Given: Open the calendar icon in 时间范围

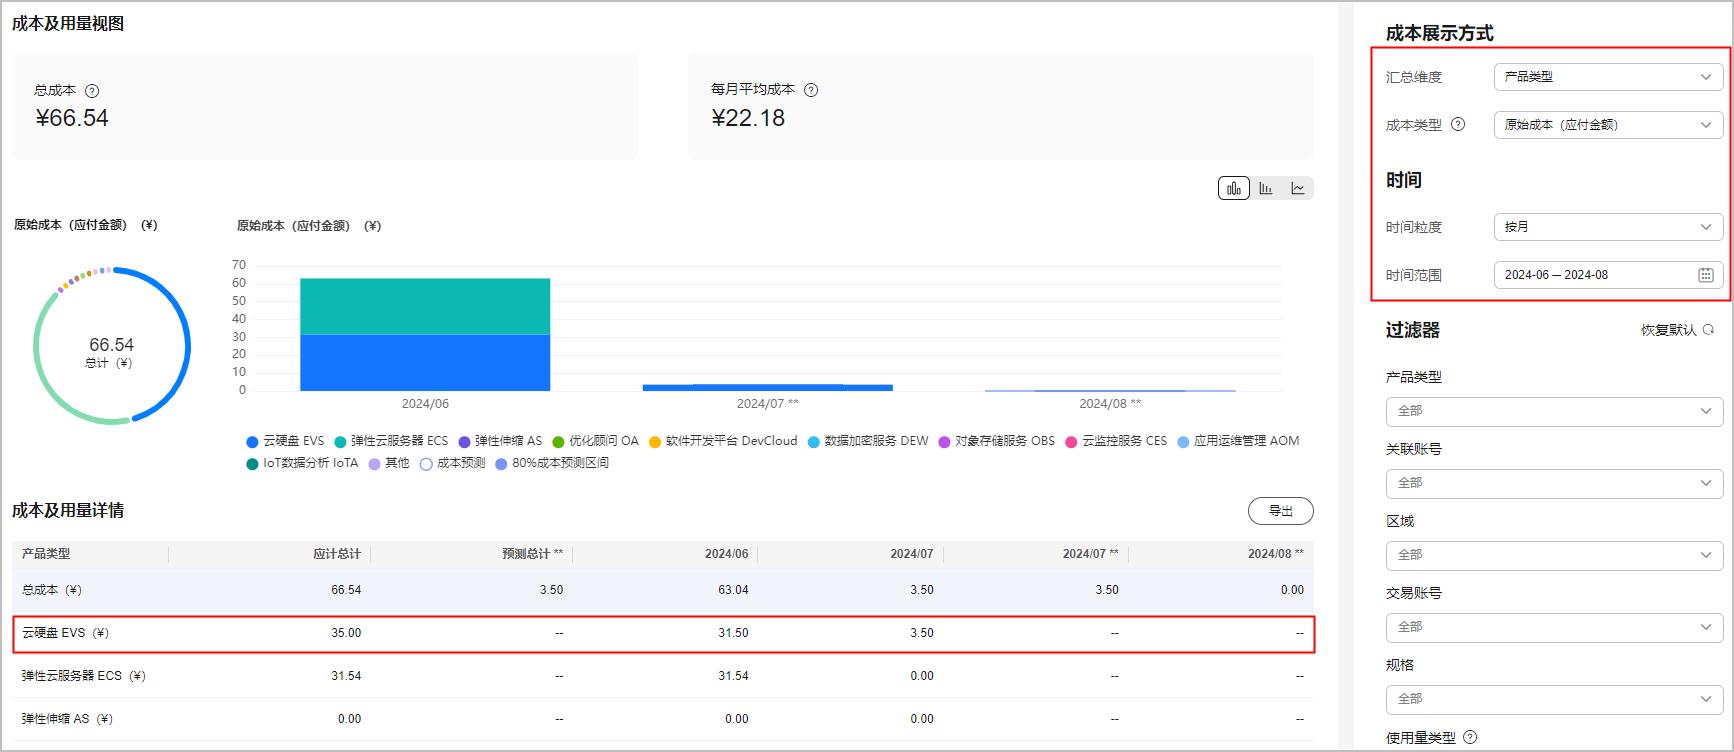Looking at the screenshot, I should coord(1706,275).
